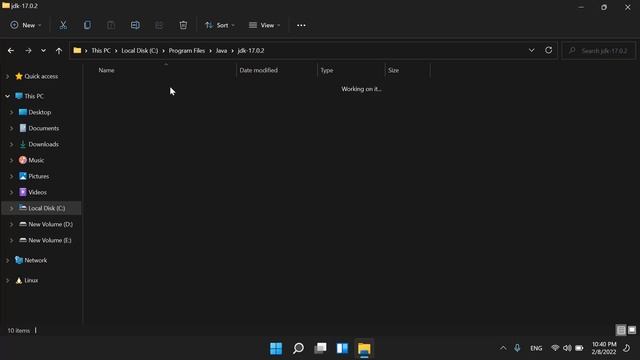Go forward with the right arrow
640x360 pixels.
coord(28,51)
